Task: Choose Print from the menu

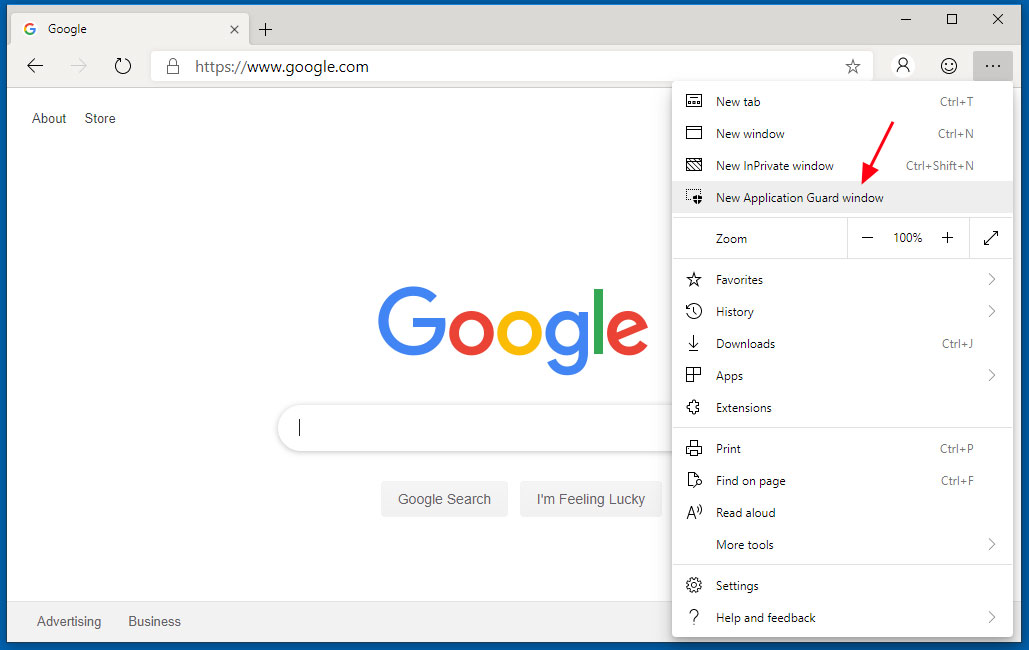Action: pyautogui.click(x=843, y=448)
